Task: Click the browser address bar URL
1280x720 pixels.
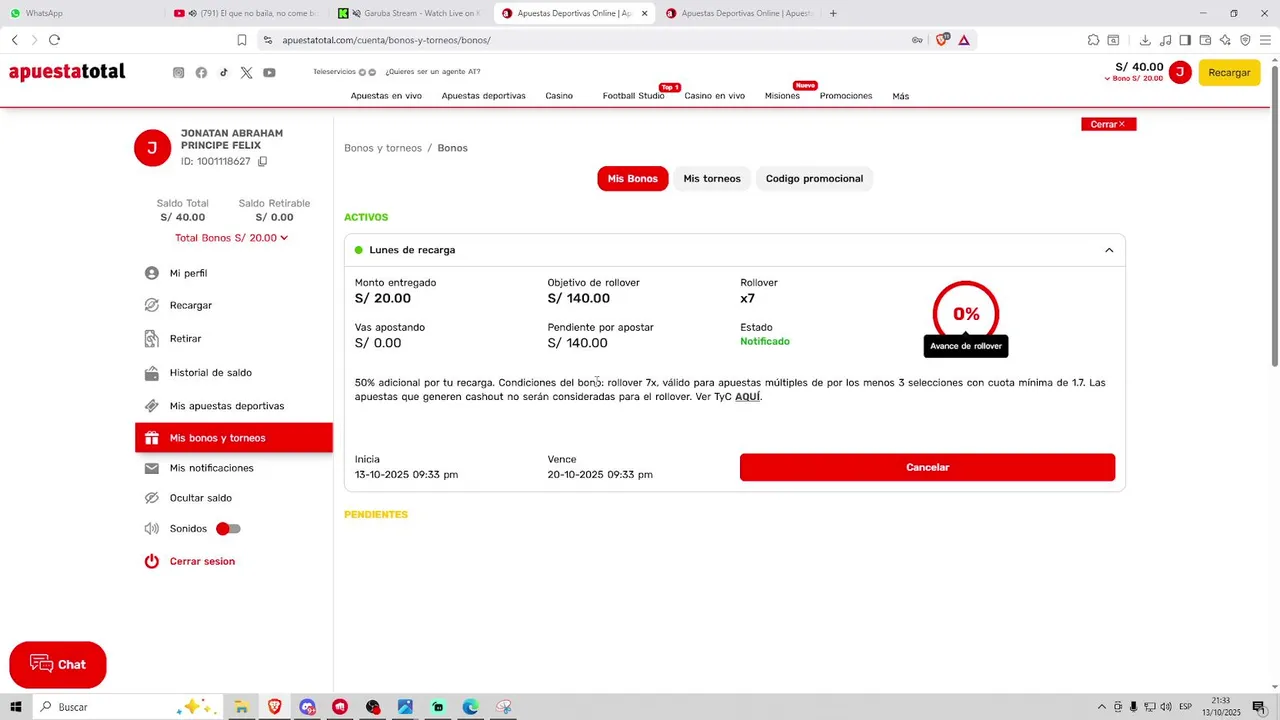Action: coord(386,40)
